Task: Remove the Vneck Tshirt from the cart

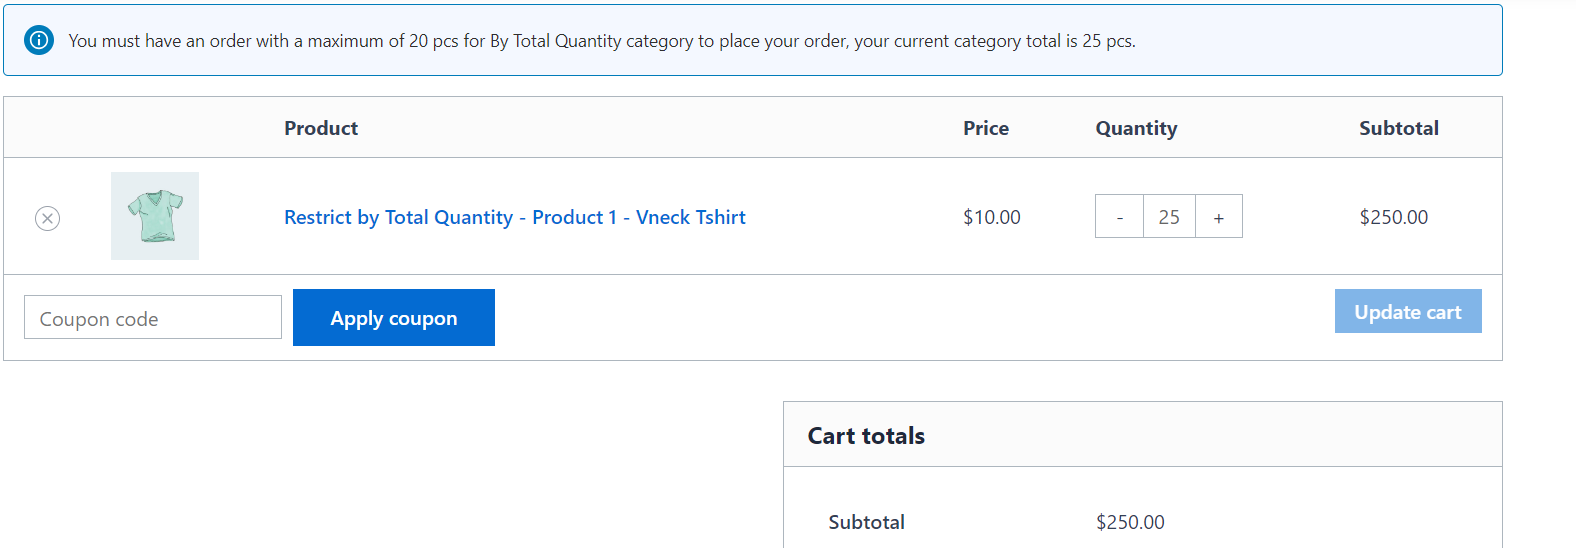Action: (47, 218)
